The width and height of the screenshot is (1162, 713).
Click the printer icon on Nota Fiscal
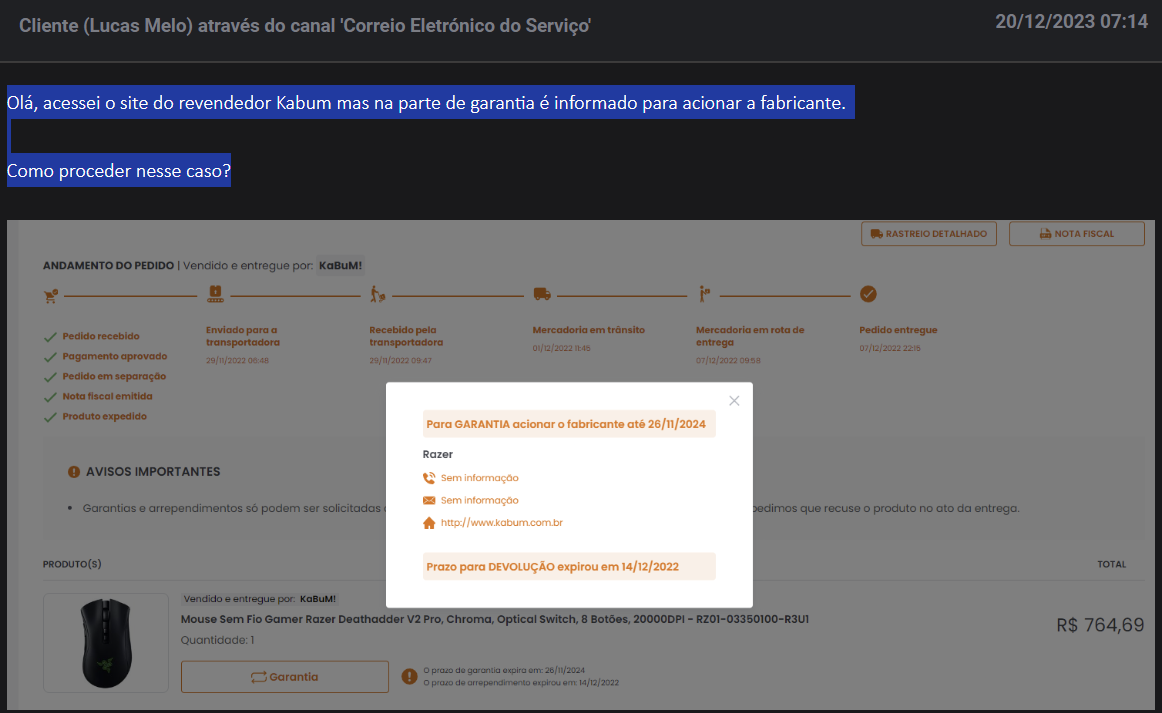[1045, 233]
